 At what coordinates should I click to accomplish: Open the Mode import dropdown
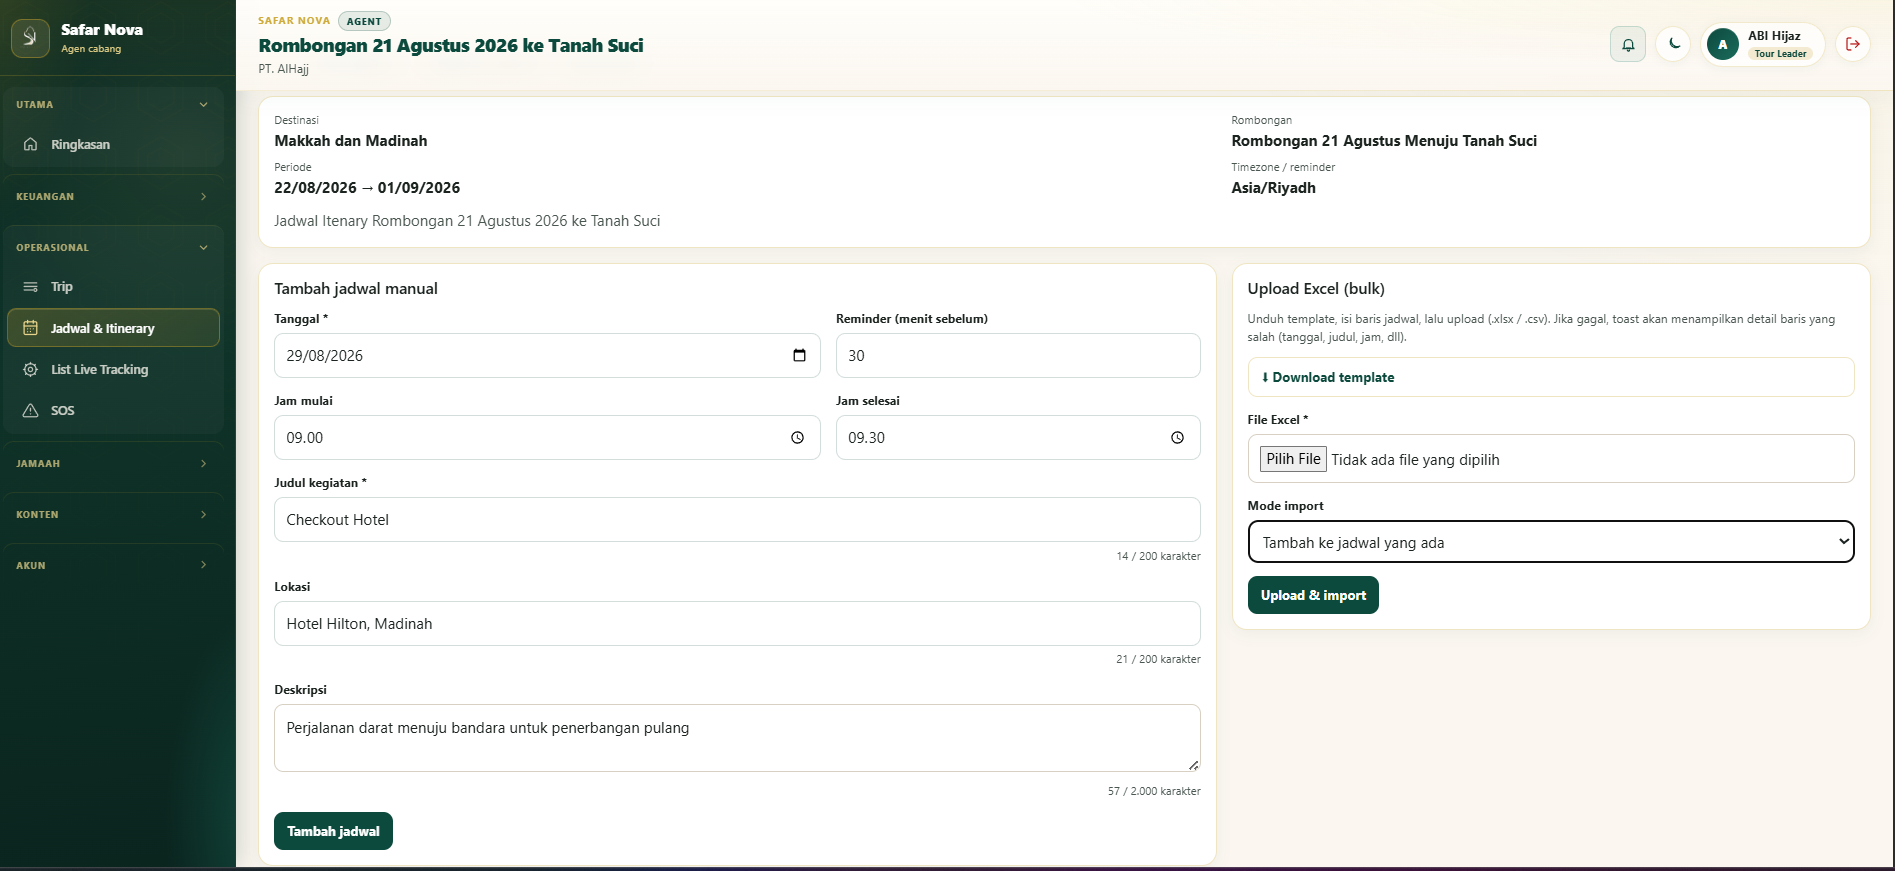pyautogui.click(x=1551, y=542)
